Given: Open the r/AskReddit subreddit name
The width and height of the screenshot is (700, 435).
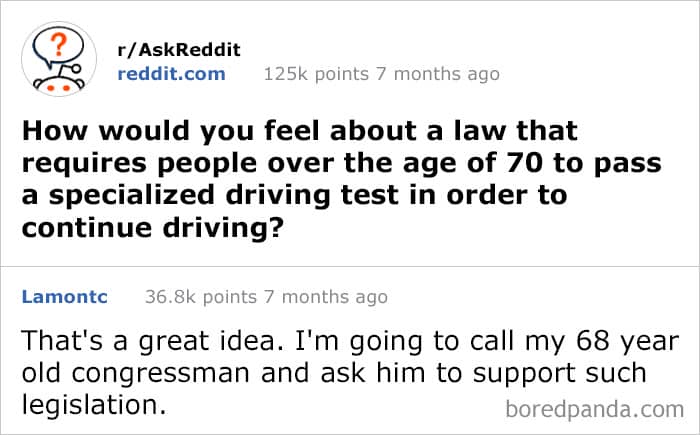Looking at the screenshot, I should [180, 50].
